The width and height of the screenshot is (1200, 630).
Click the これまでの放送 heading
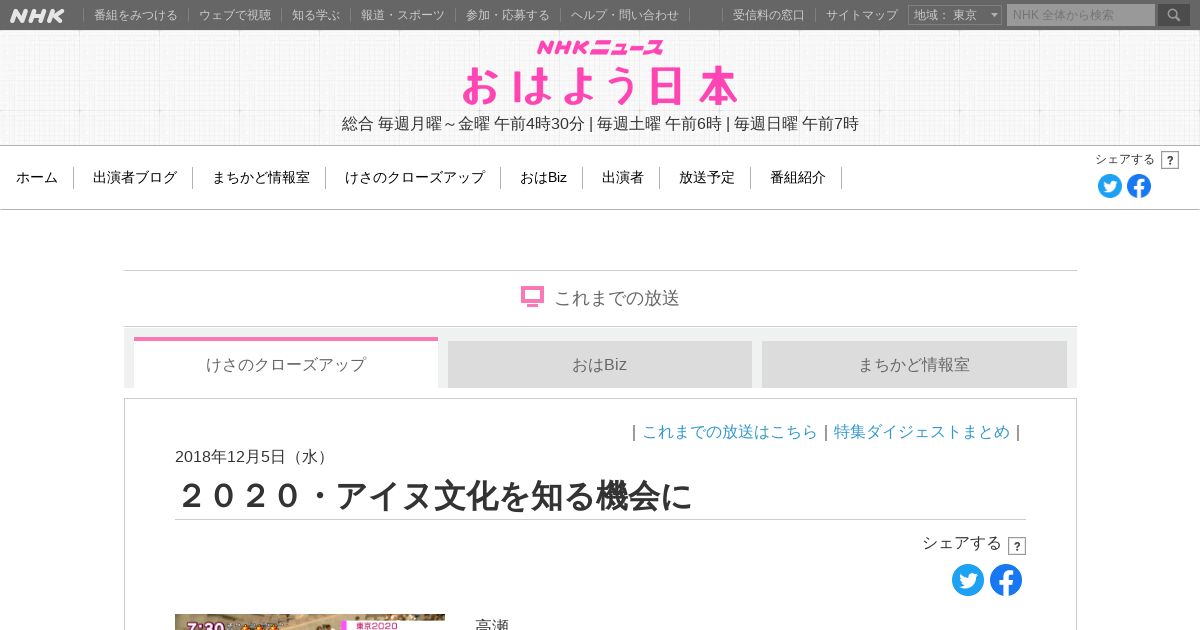(617, 298)
